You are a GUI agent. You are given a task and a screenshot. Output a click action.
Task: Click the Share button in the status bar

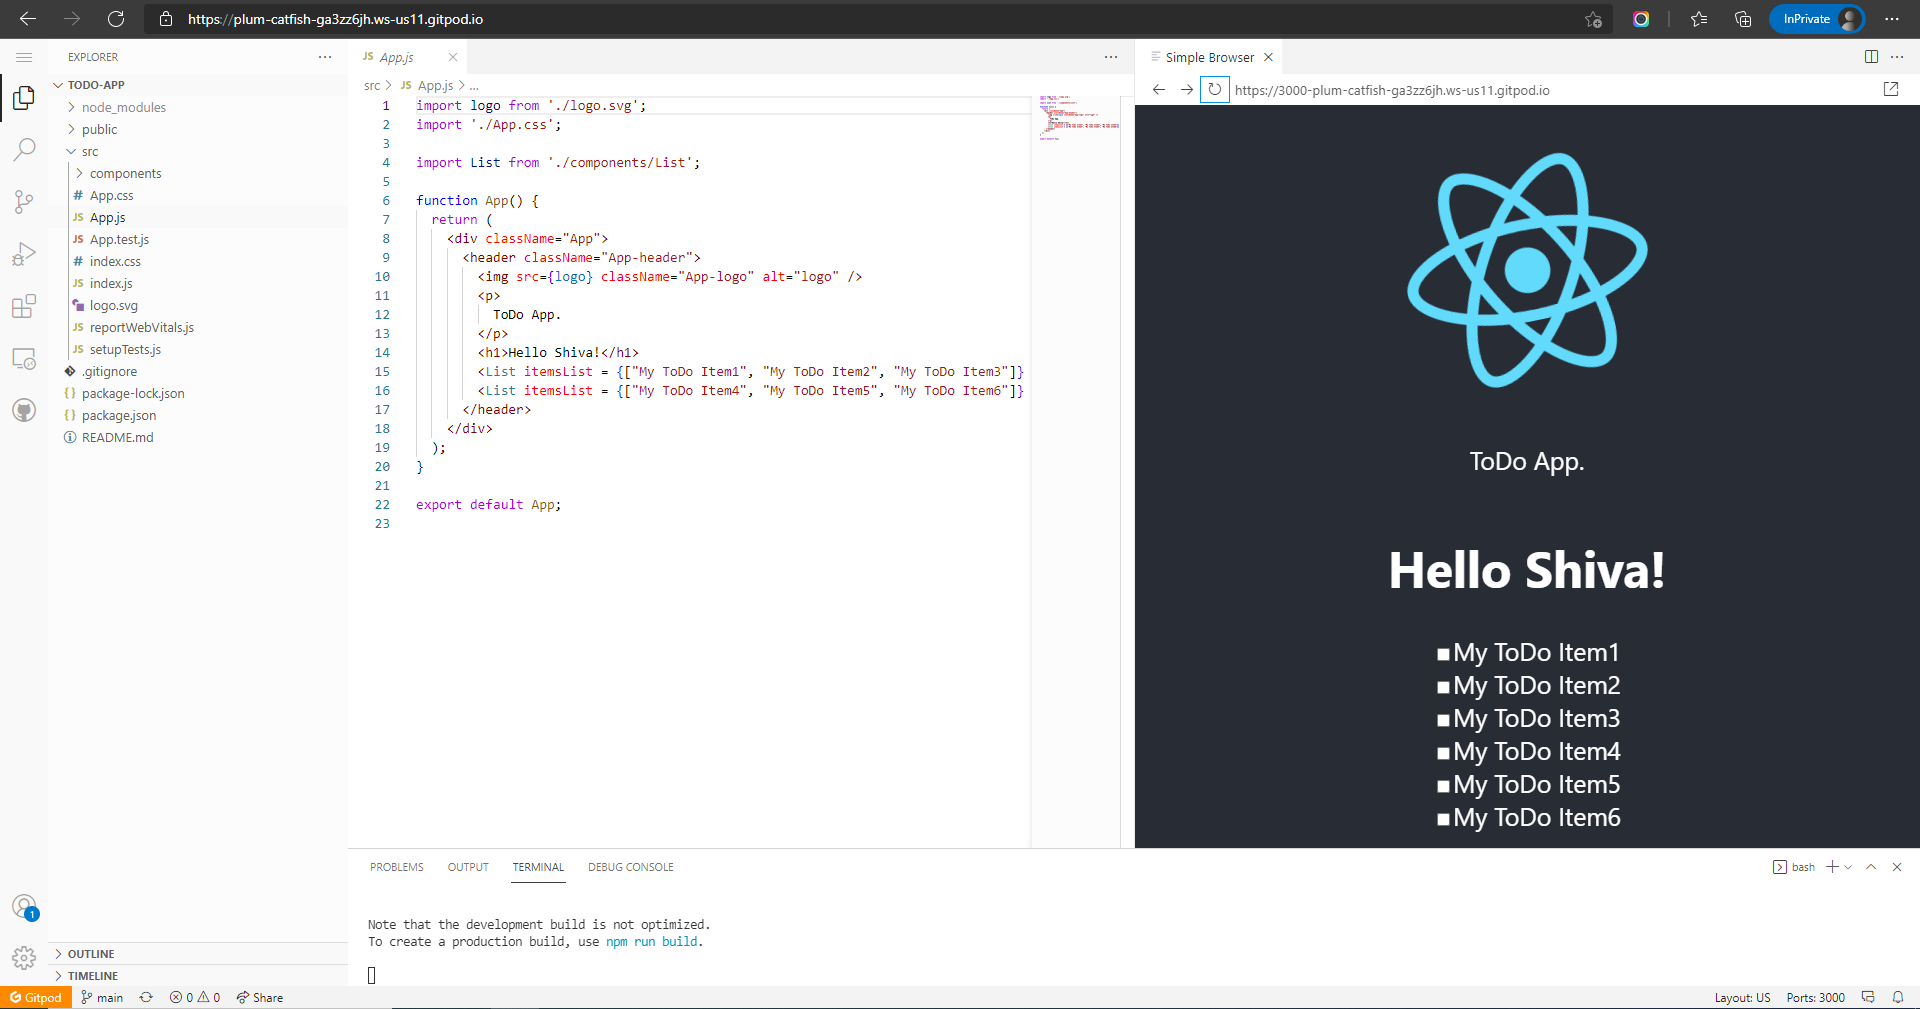click(259, 997)
